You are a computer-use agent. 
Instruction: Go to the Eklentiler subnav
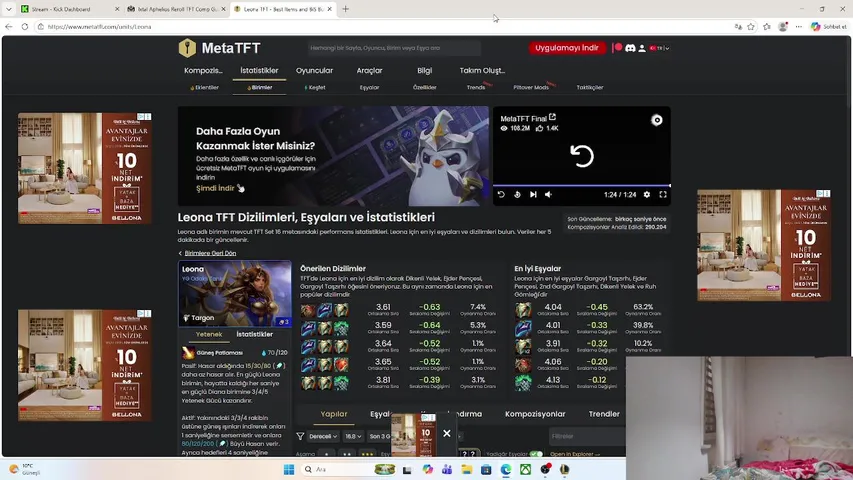pyautogui.click(x=205, y=87)
